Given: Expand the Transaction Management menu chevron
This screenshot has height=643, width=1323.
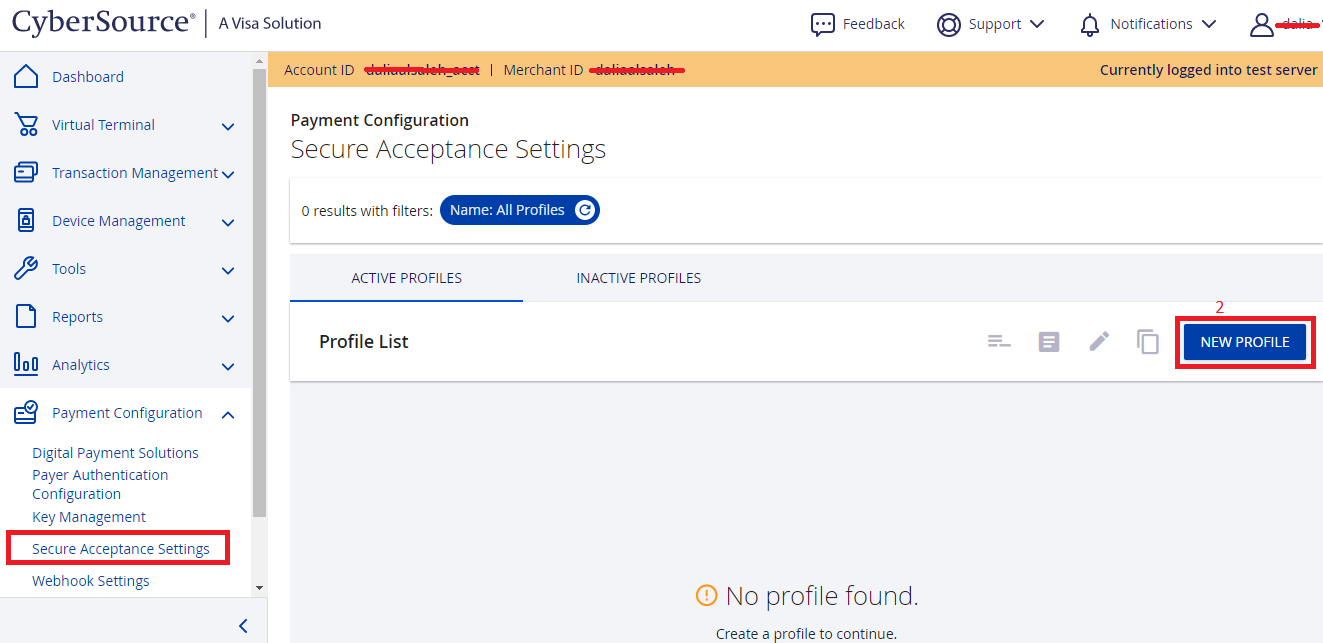Looking at the screenshot, I should [228, 175].
